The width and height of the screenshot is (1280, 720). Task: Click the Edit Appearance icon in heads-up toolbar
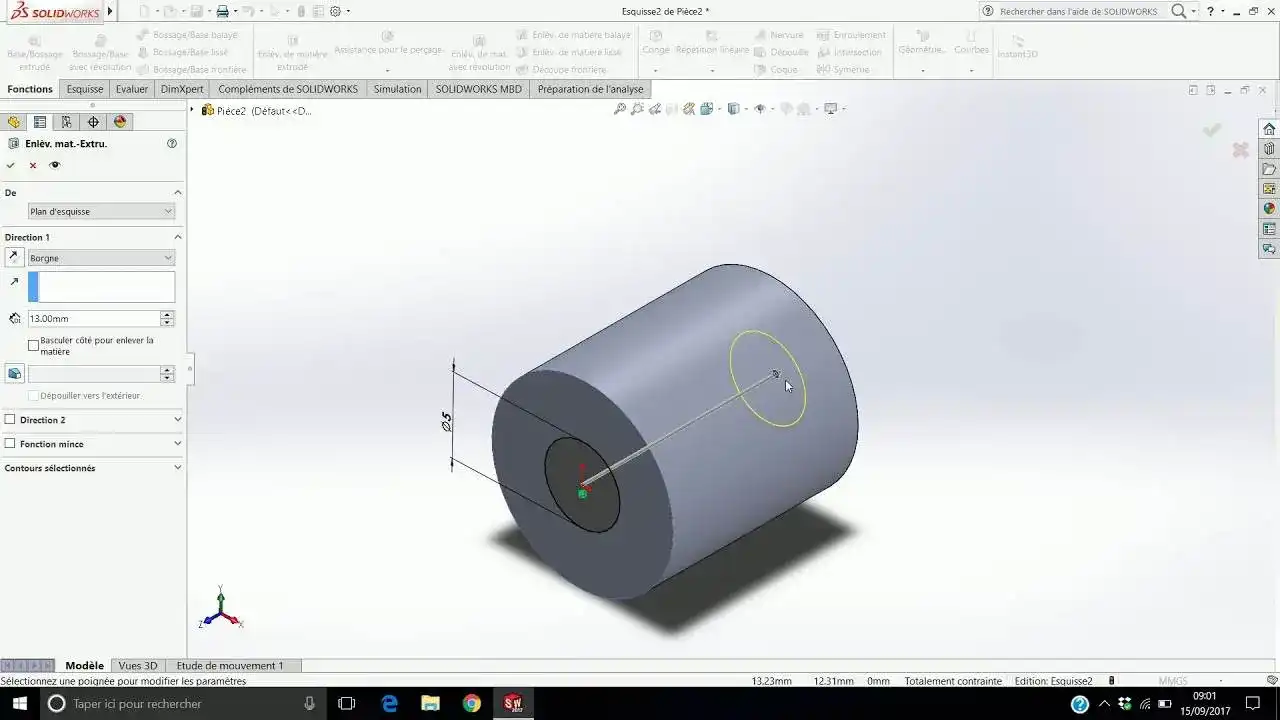tap(785, 108)
